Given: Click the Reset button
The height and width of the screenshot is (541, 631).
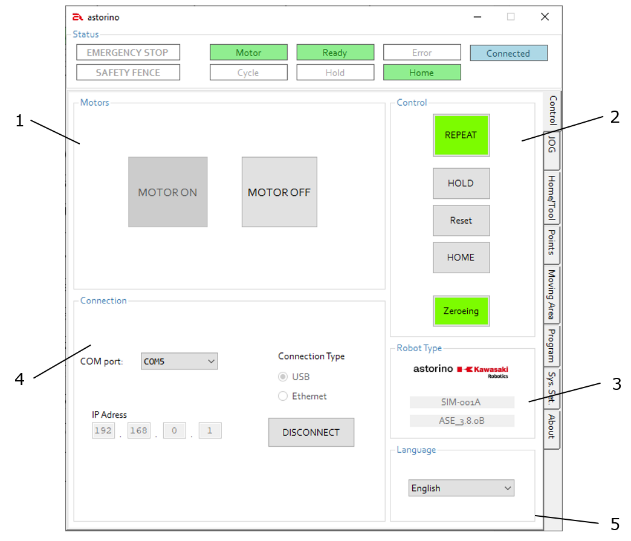Looking at the screenshot, I should (461, 221).
